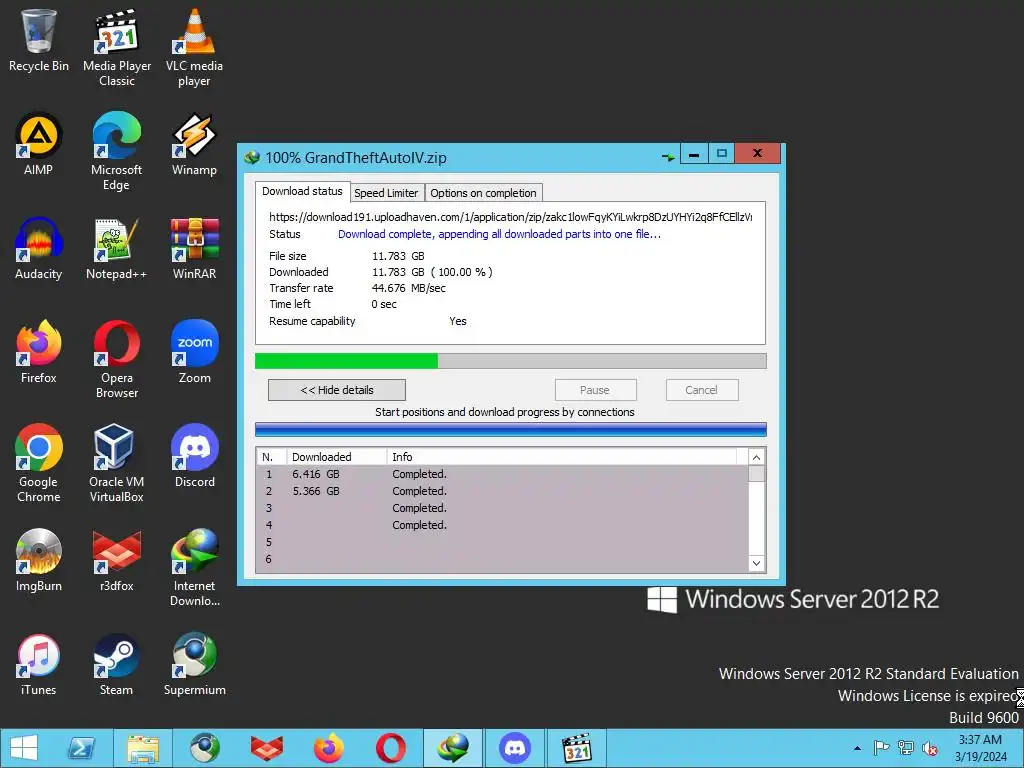Open Opera from the taskbar
The width and height of the screenshot is (1024, 768).
pyautogui.click(x=391, y=748)
